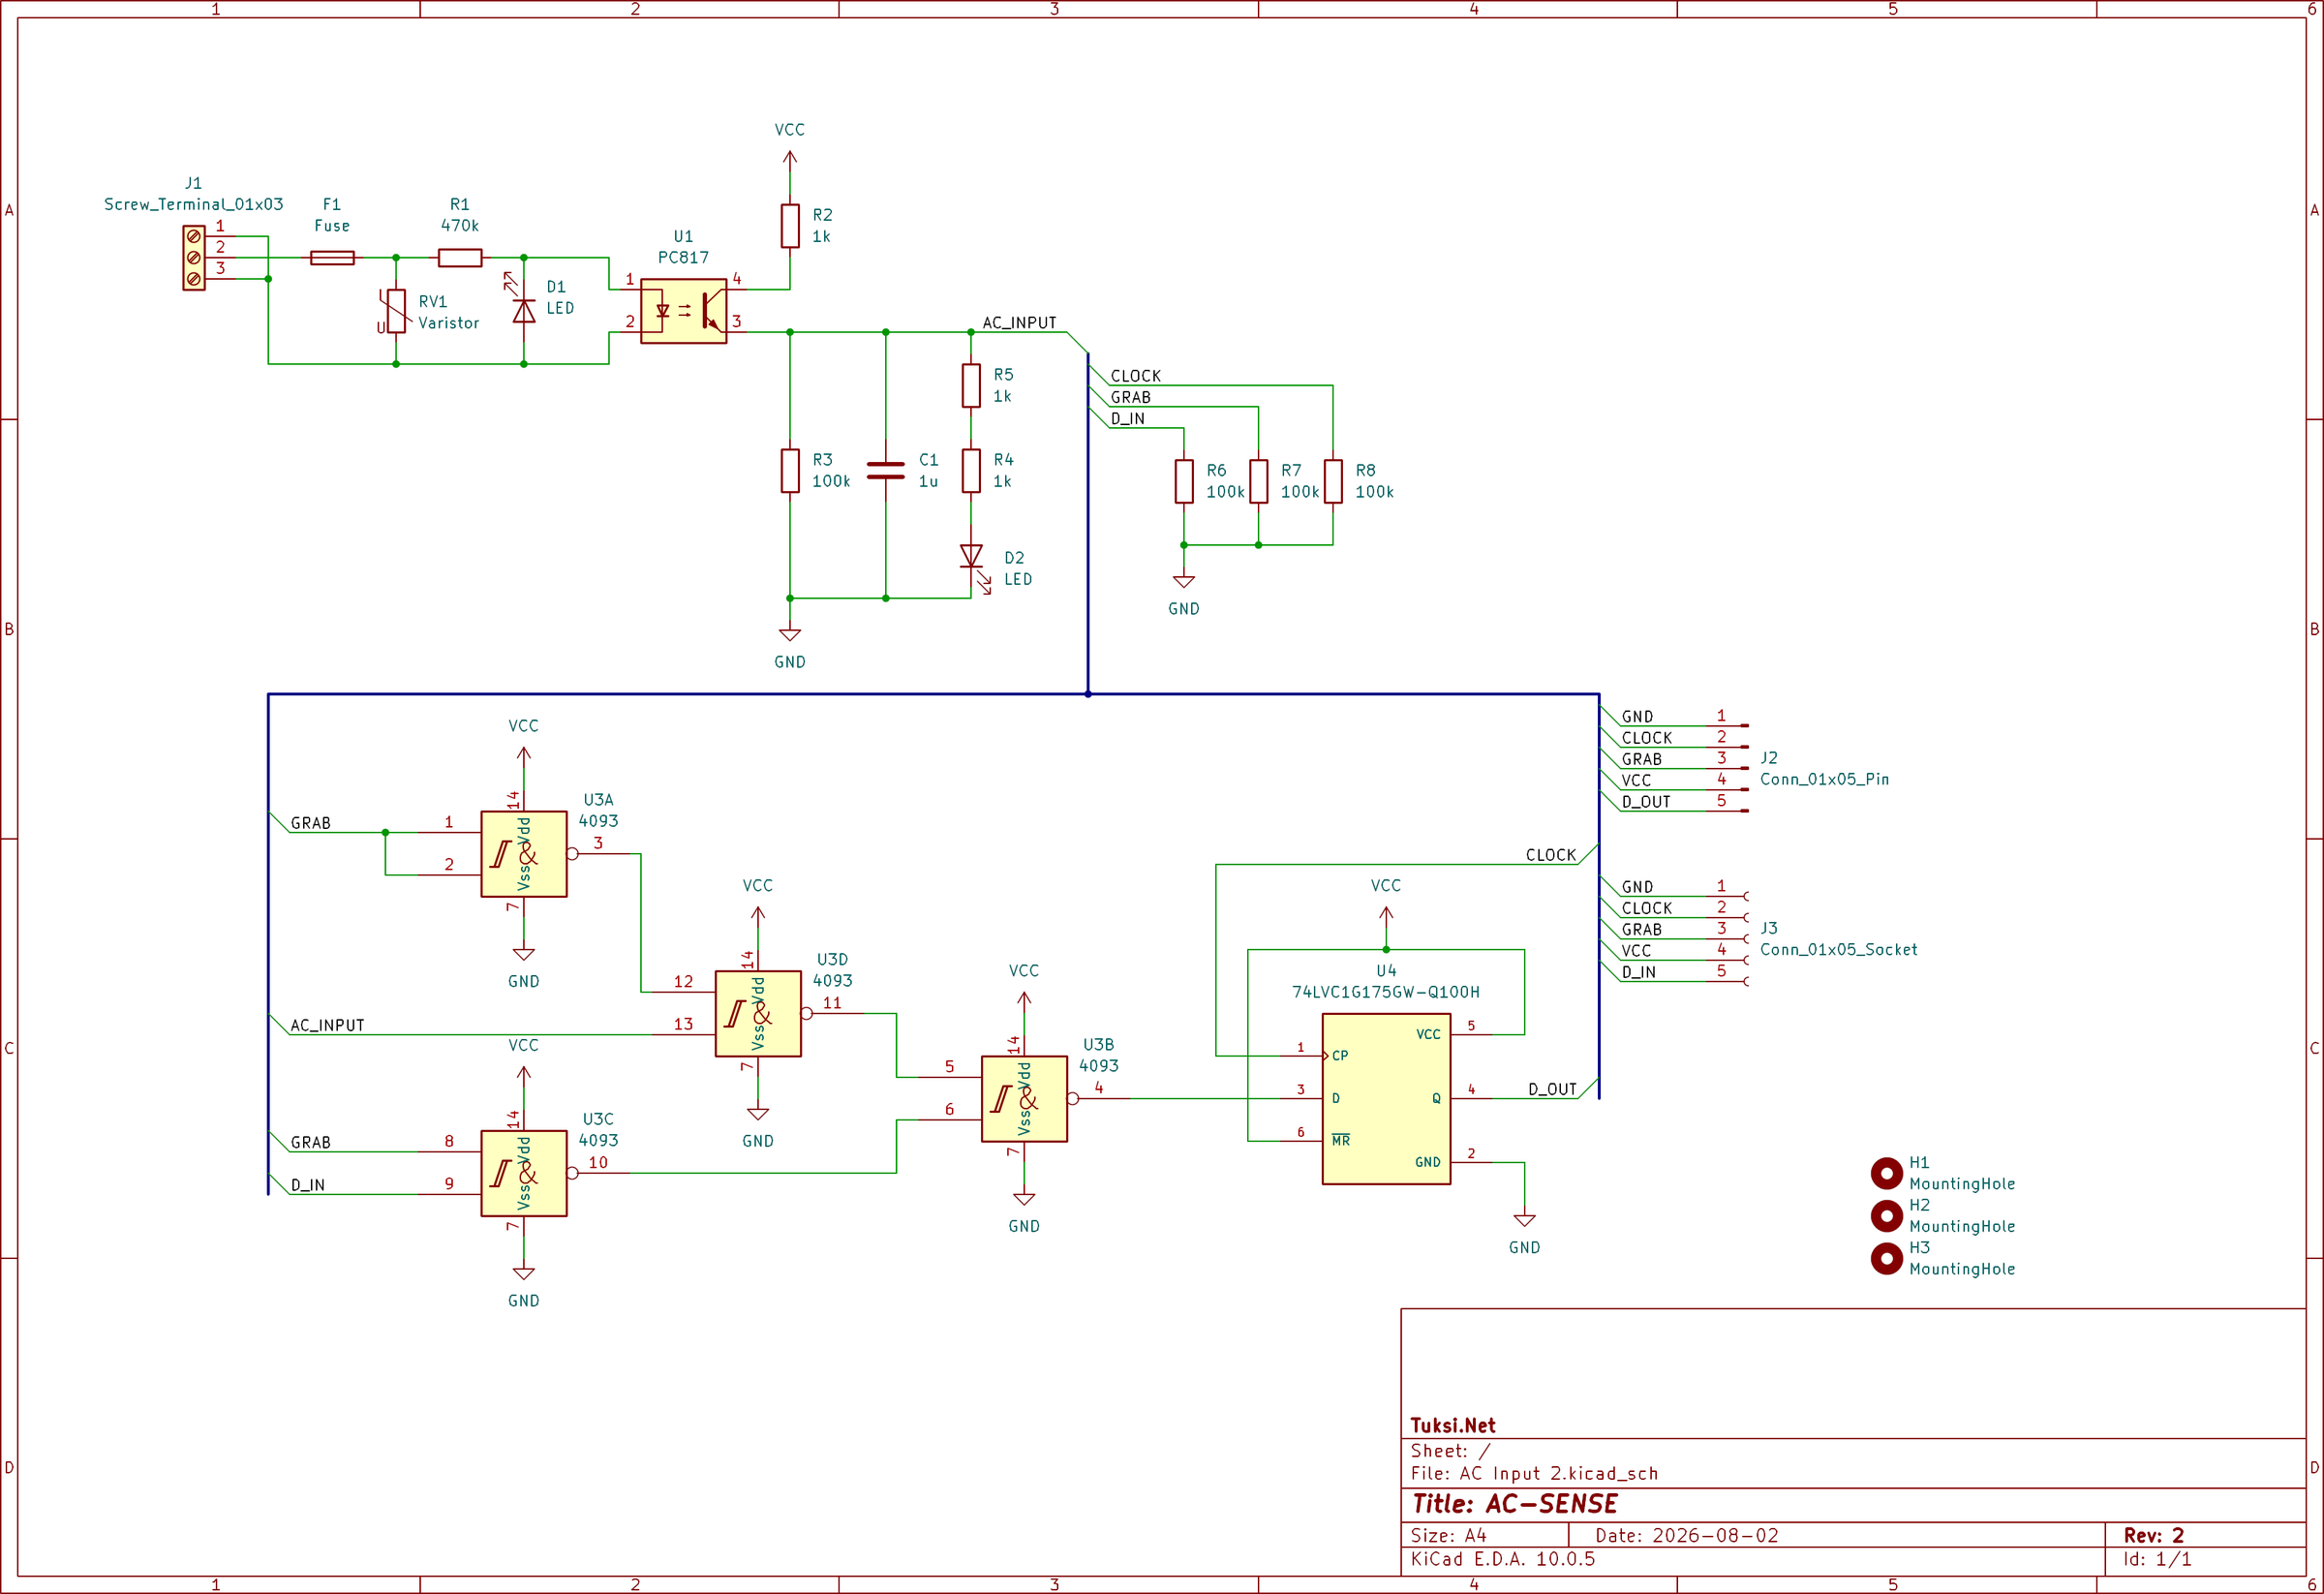Select resistor R8 100k
This screenshot has height=1594, width=2324.
coord(1333,481)
